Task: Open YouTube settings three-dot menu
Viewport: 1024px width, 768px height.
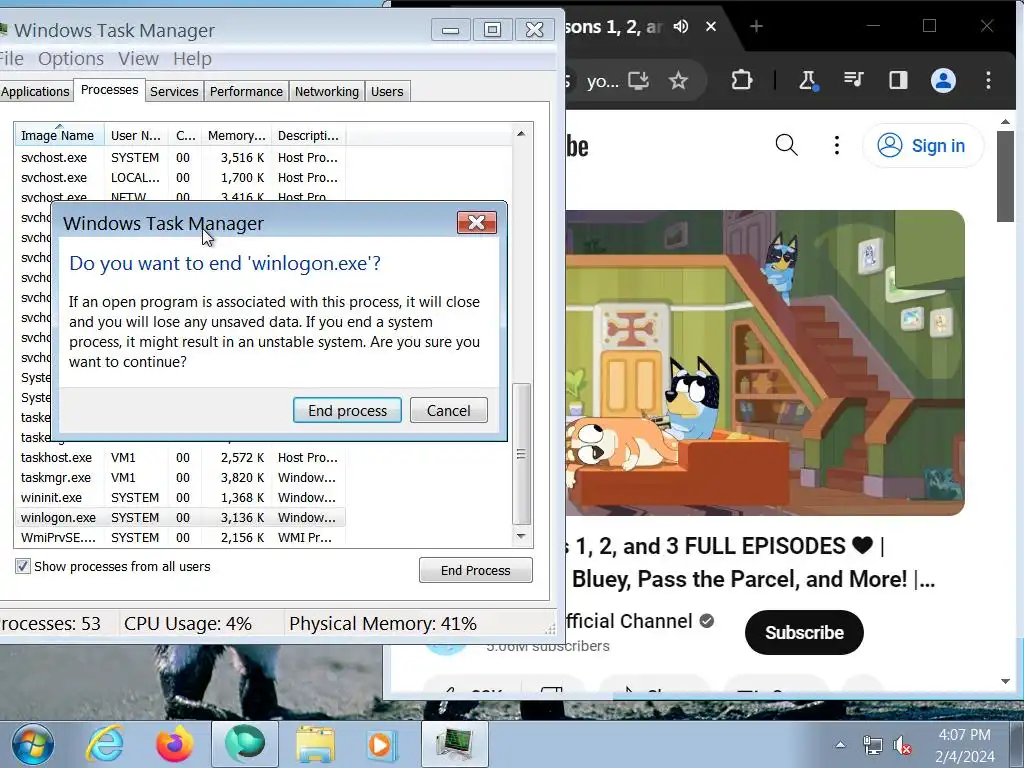Action: coord(837,145)
